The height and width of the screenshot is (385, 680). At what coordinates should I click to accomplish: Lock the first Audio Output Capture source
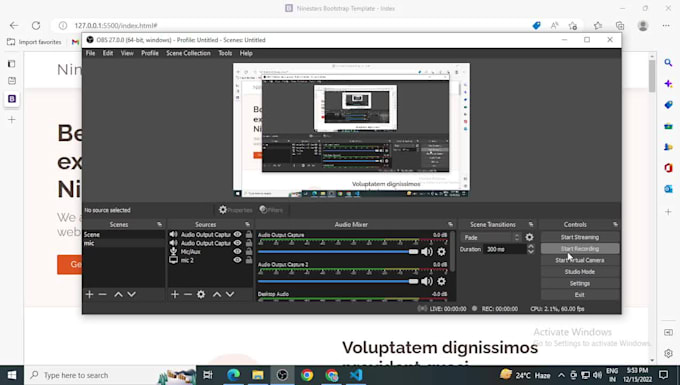click(x=249, y=235)
